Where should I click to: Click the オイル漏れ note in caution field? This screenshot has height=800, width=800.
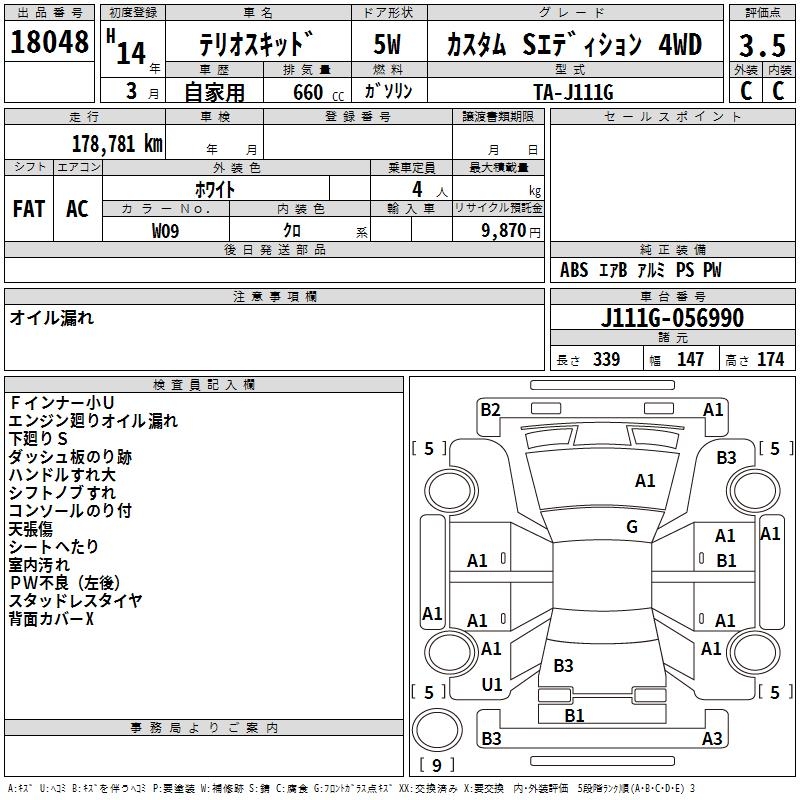coord(52,318)
